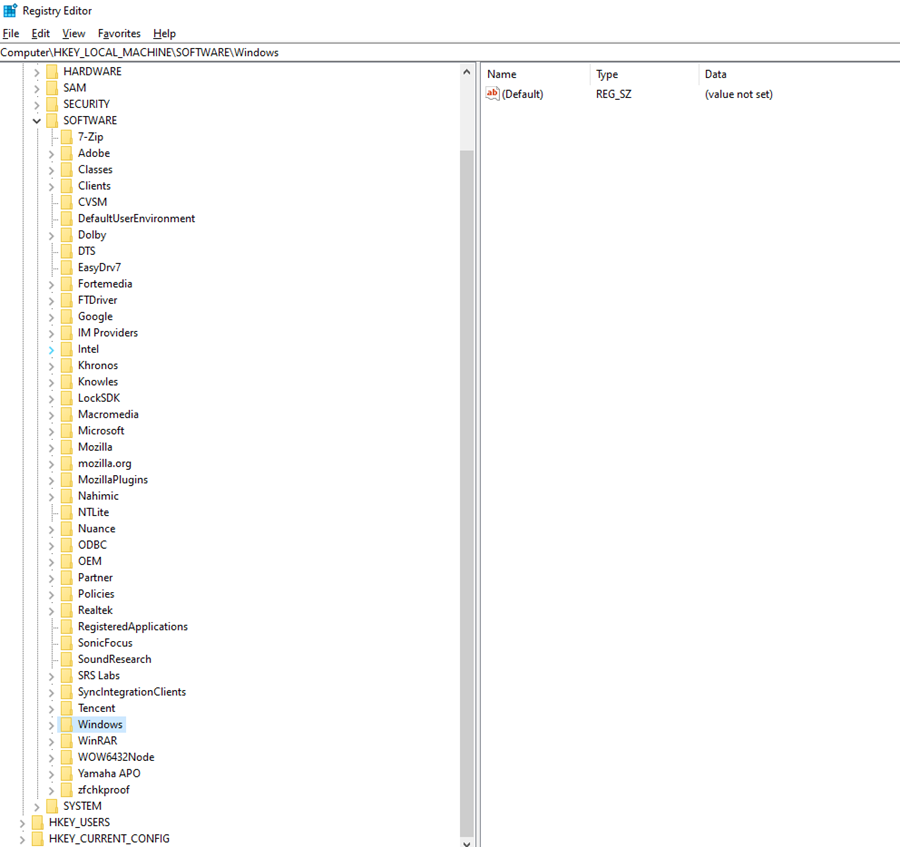Select the (Default) value entry
The height and width of the screenshot is (847, 900).
click(522, 93)
